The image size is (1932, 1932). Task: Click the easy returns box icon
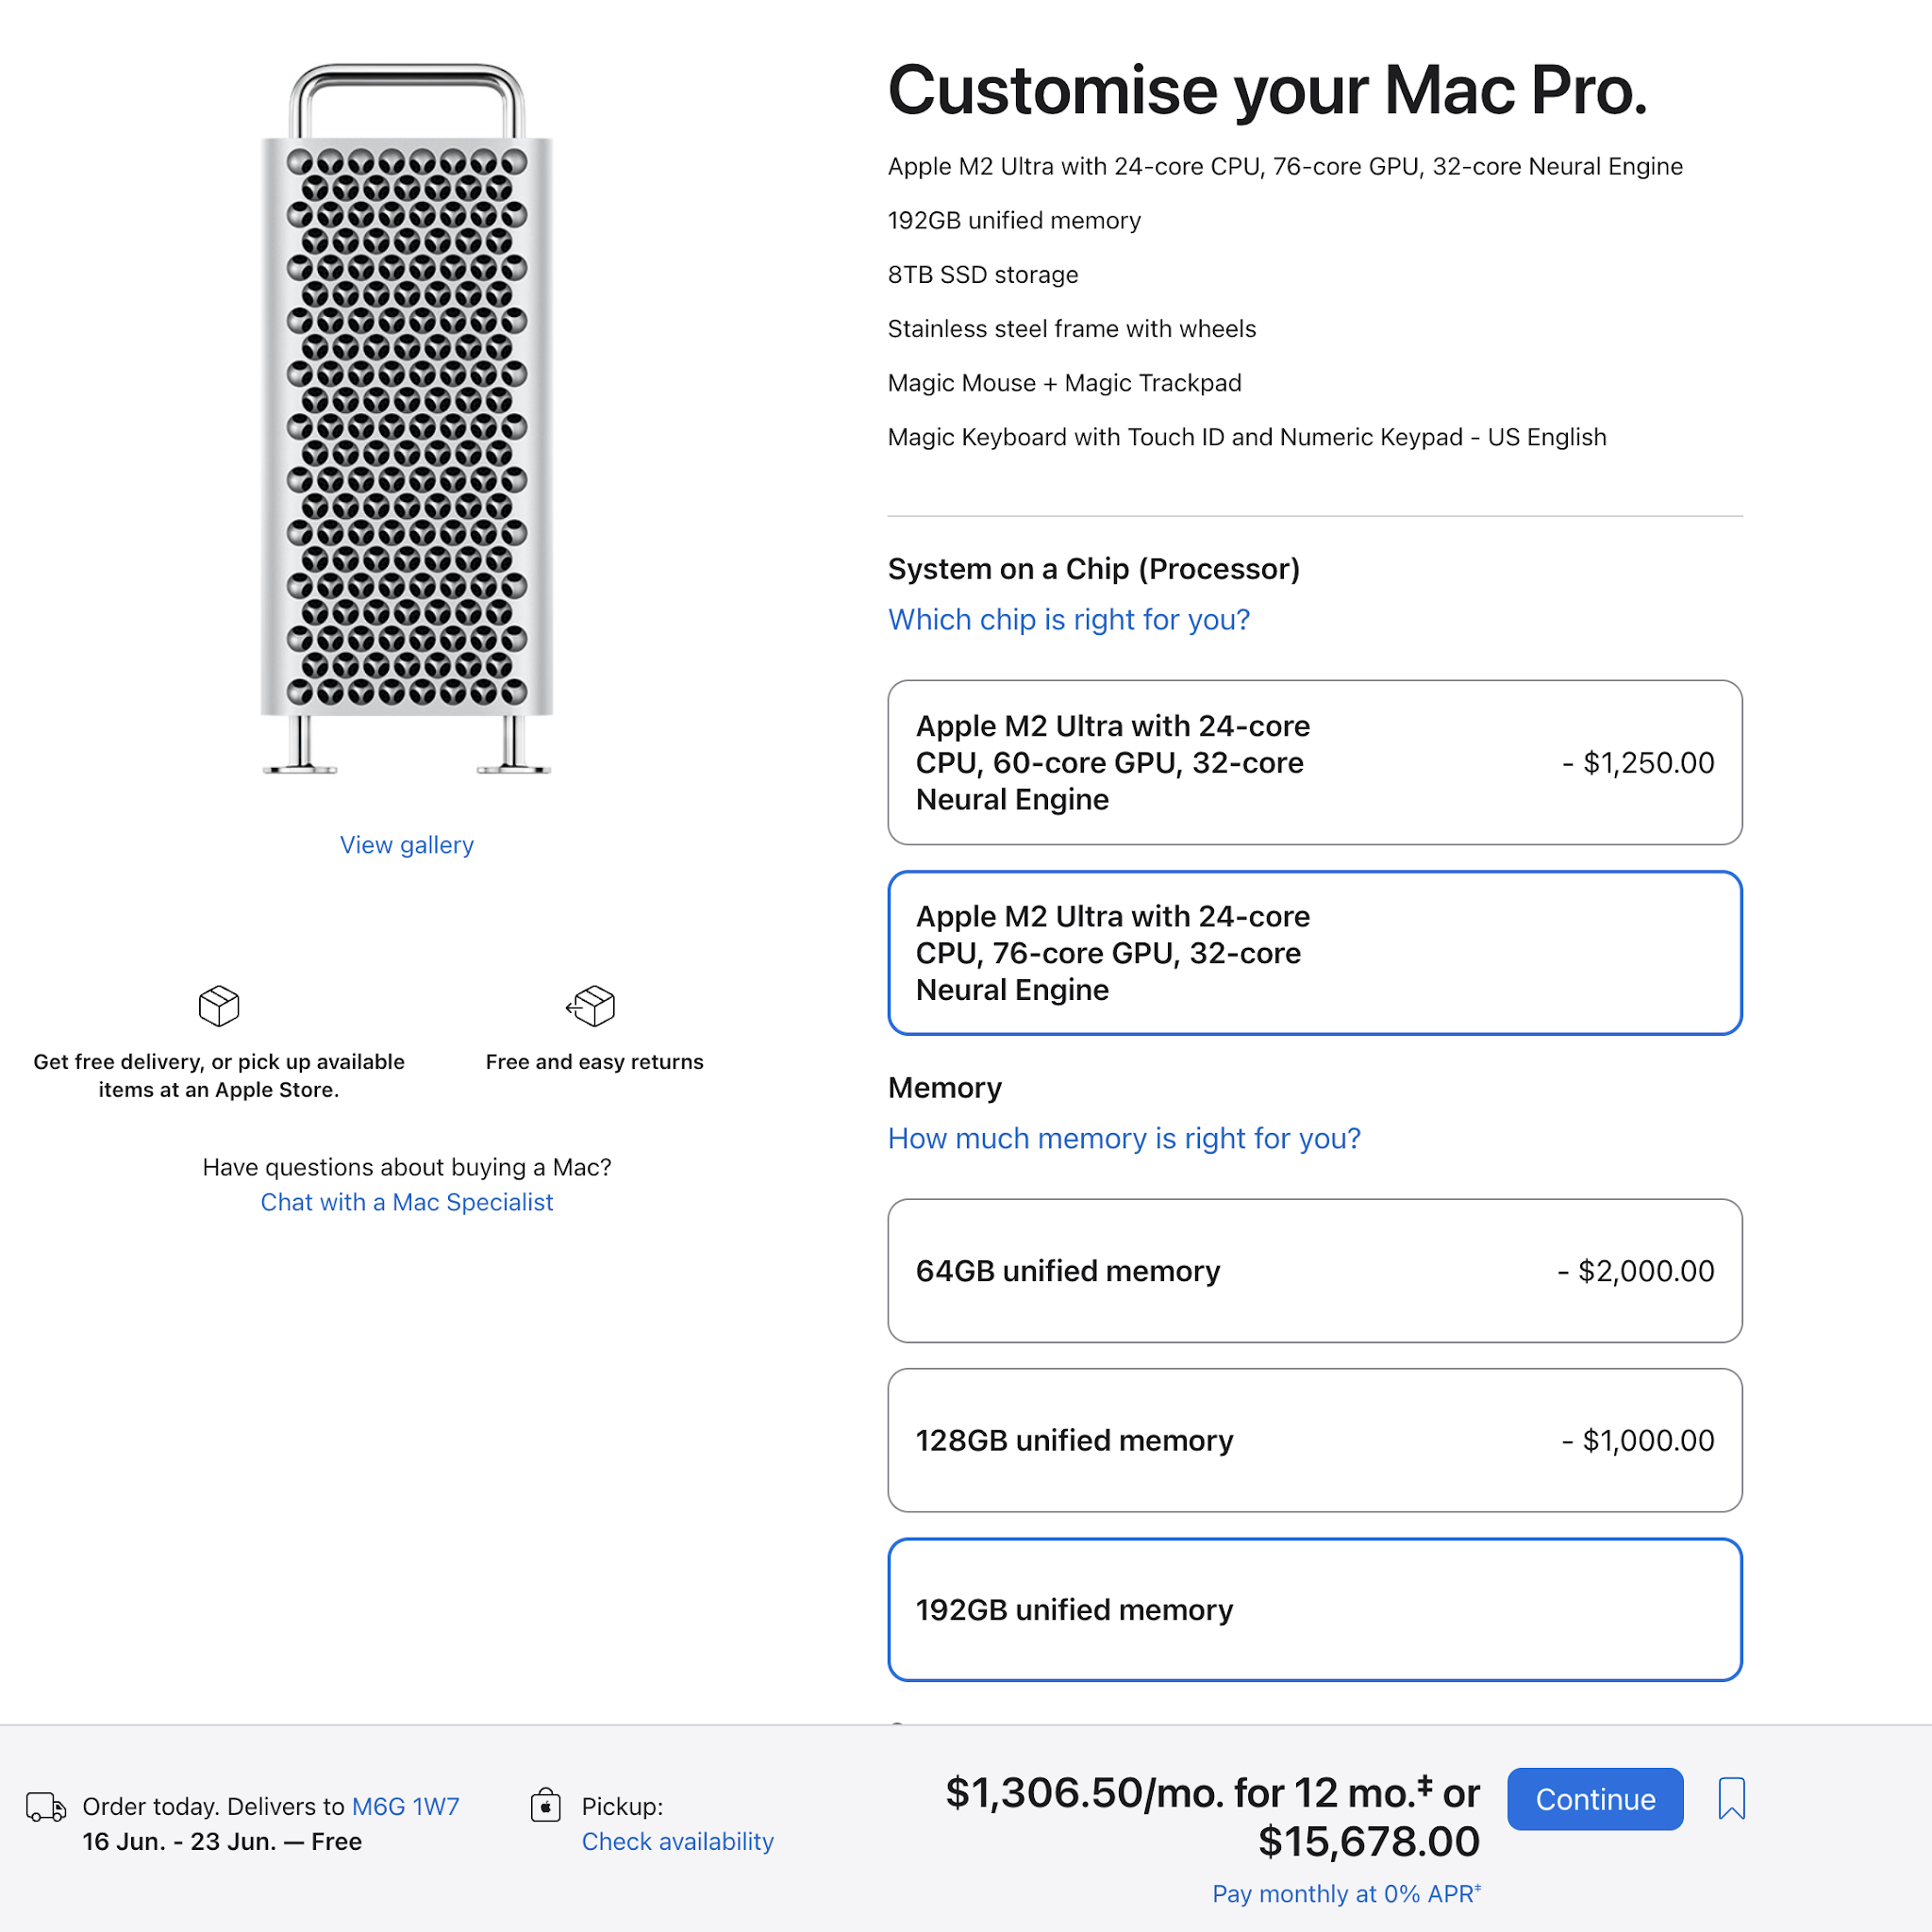click(591, 1006)
